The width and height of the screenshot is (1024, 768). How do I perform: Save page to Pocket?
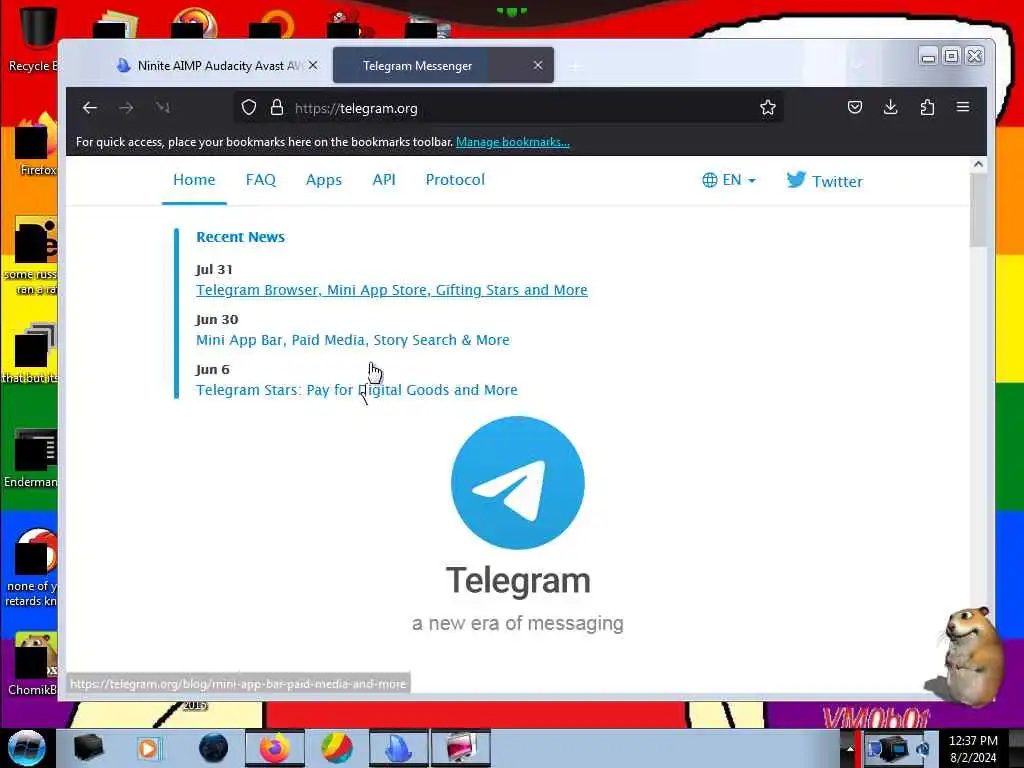(x=855, y=107)
